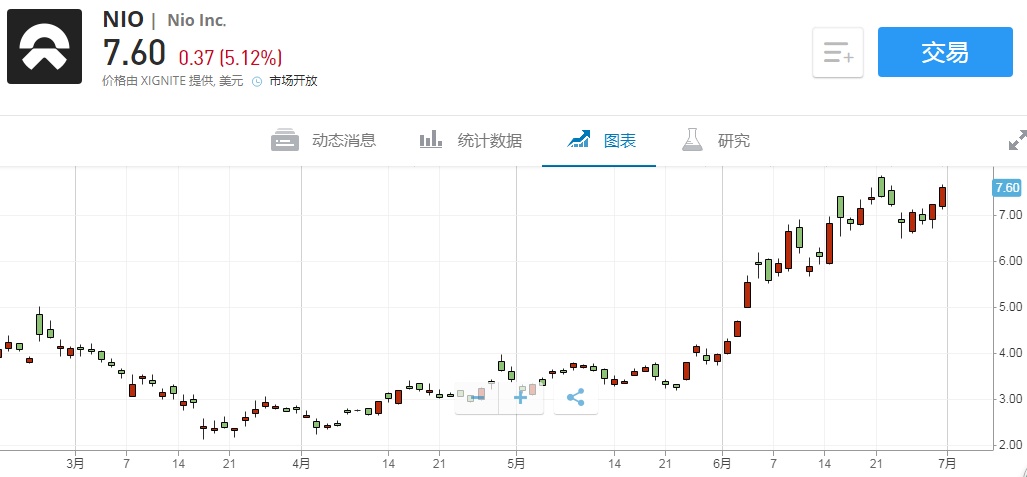Click the 7.00 price axis label
Image resolution: width=1027 pixels, height=477 pixels.
tap(1009, 215)
